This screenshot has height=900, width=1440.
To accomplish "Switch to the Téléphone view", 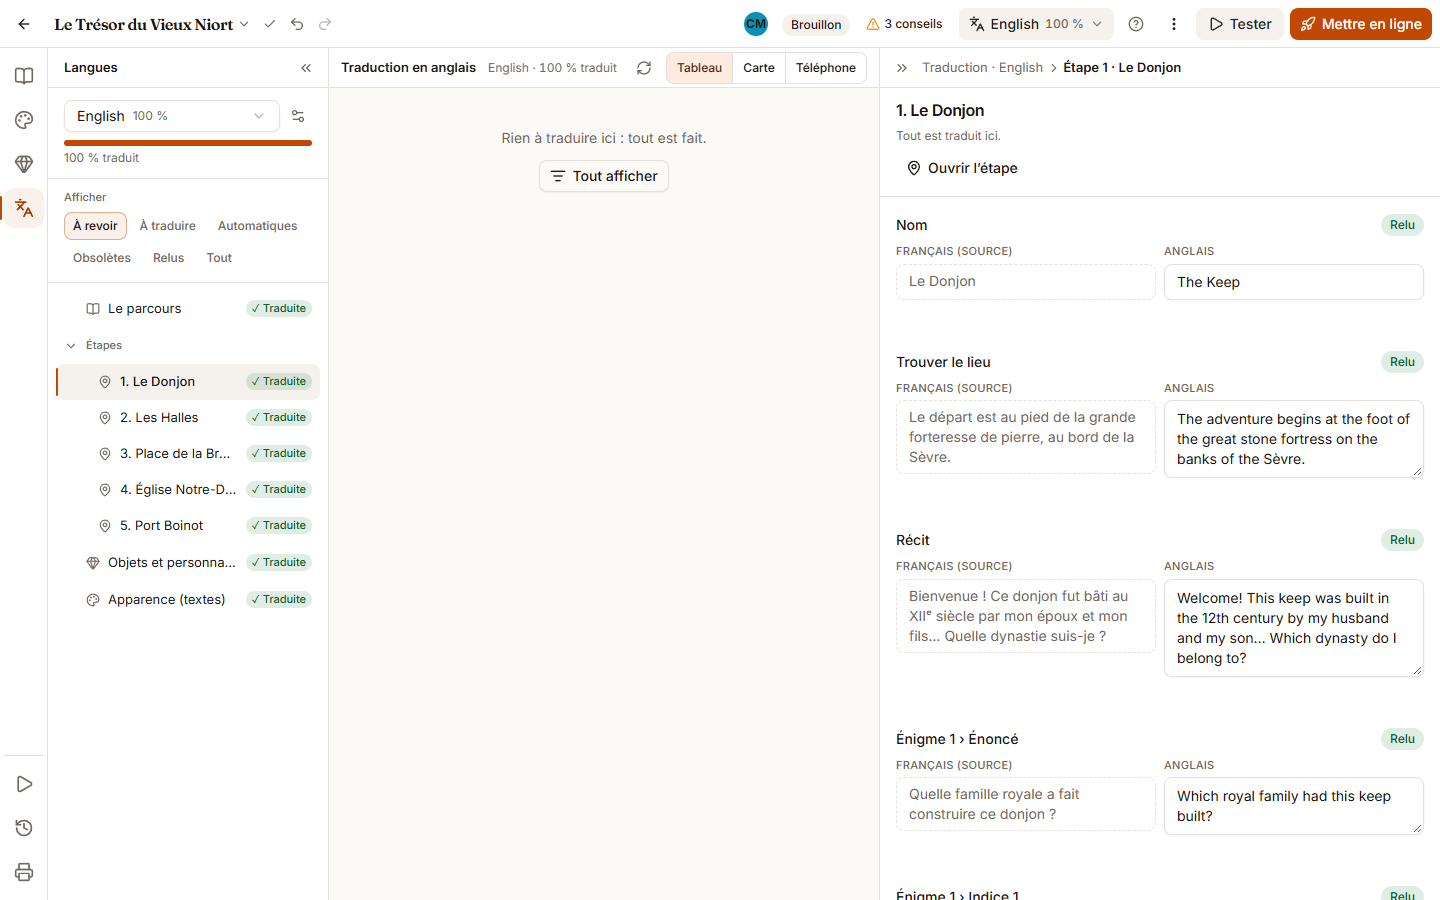I will pos(826,68).
